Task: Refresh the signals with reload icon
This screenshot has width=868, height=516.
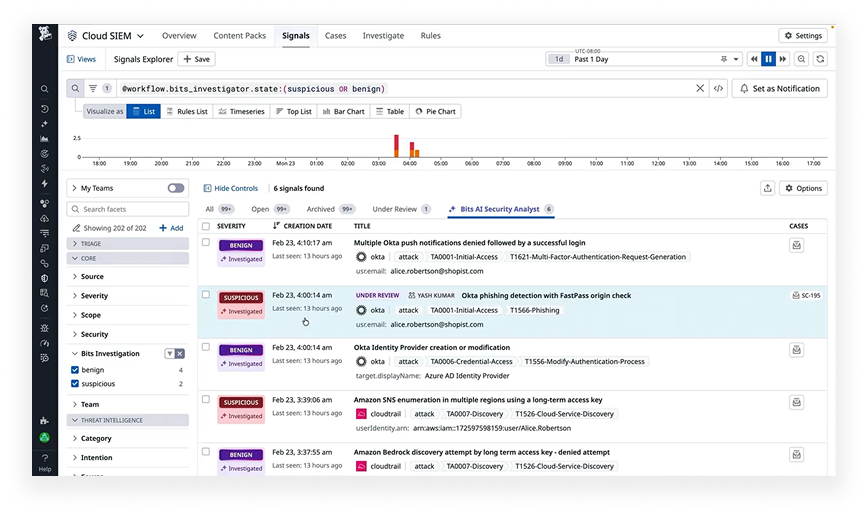Action: coord(820,59)
